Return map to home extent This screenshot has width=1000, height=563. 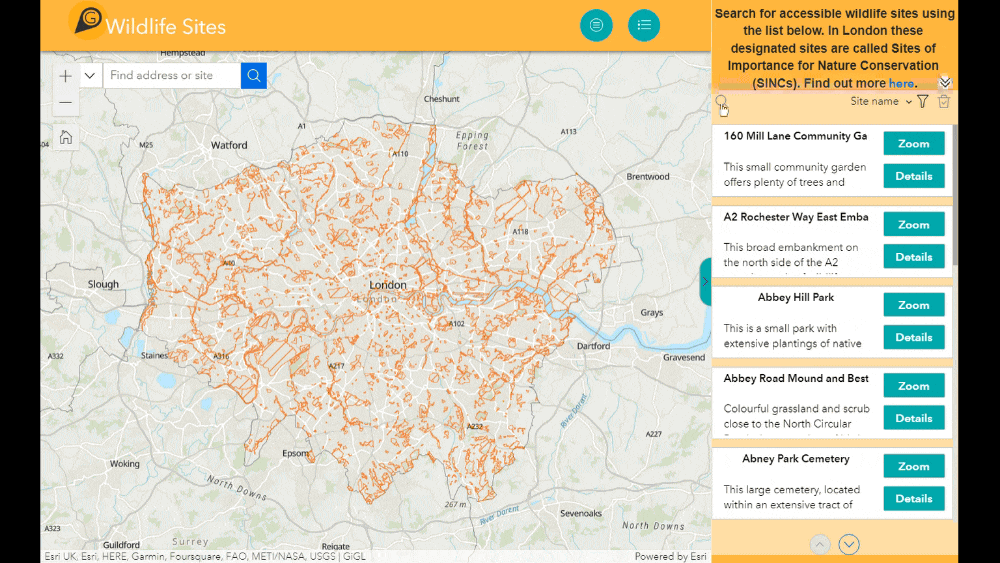pos(66,137)
